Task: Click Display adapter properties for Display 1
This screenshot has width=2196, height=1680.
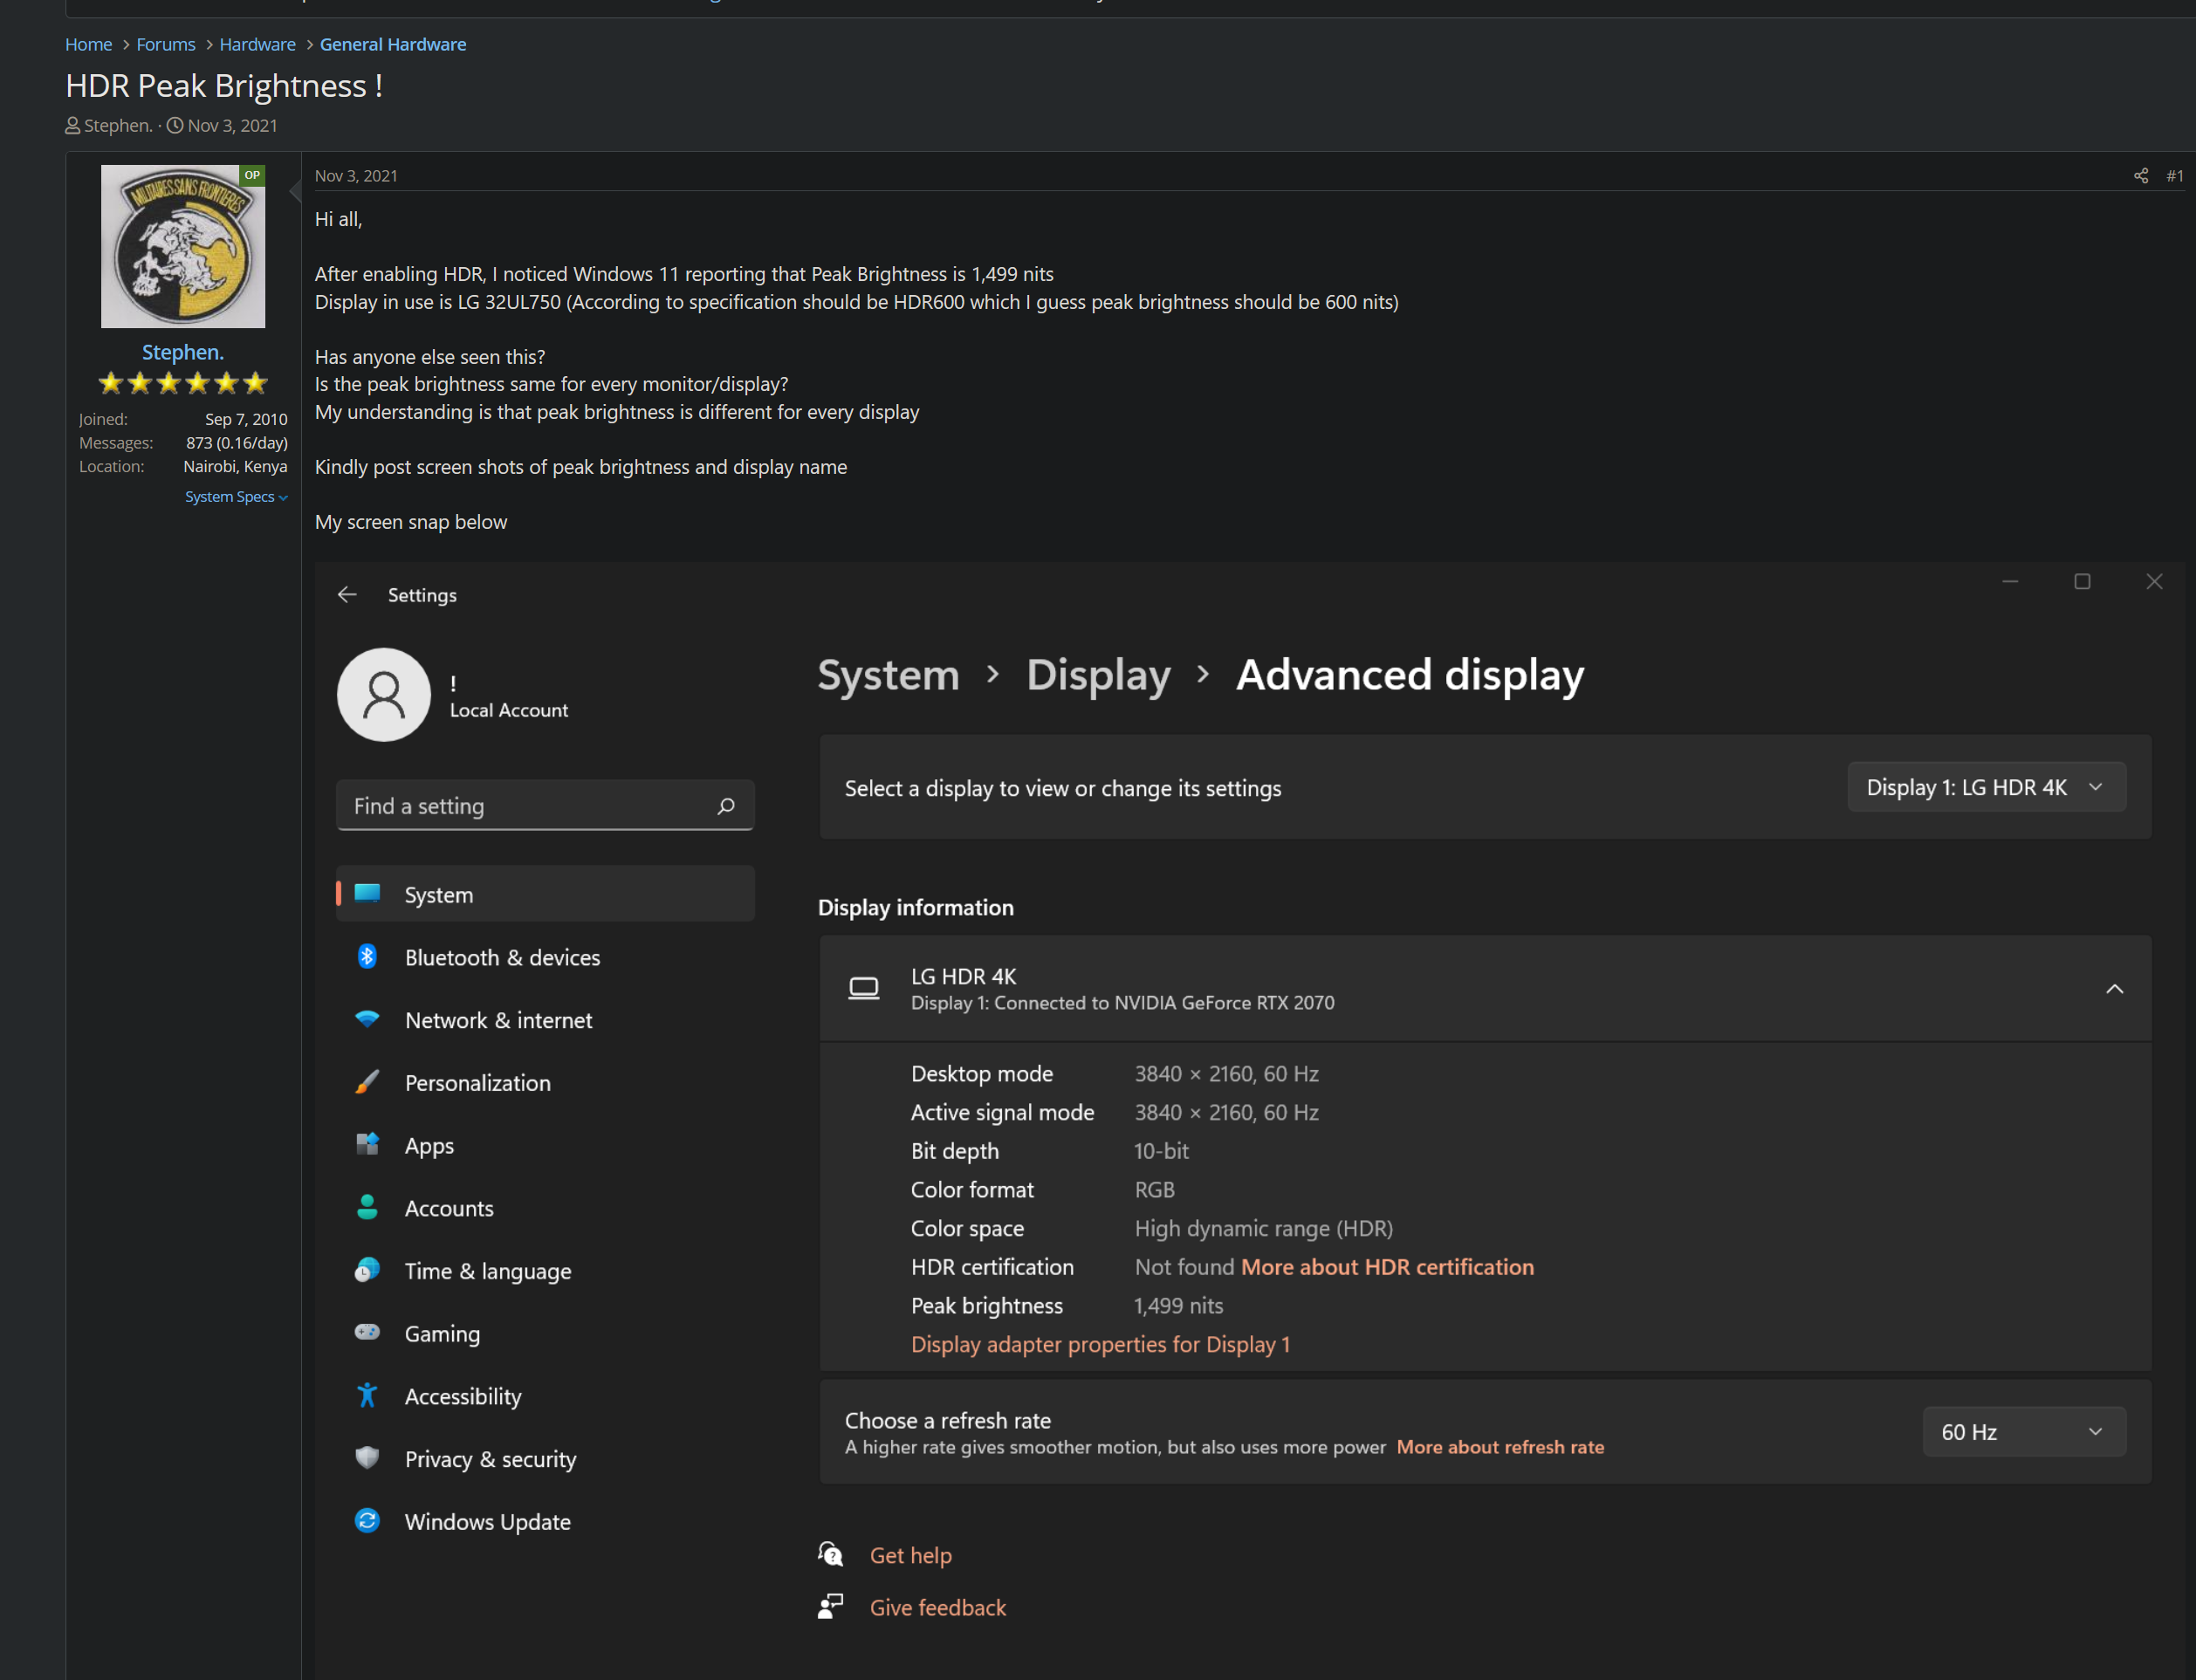Action: [1100, 1344]
